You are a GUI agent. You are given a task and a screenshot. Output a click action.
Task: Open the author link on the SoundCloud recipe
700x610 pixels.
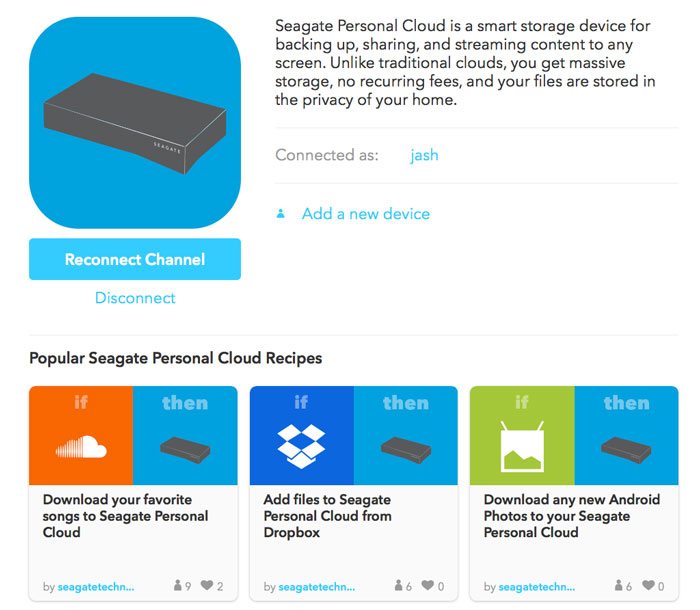tap(96, 587)
